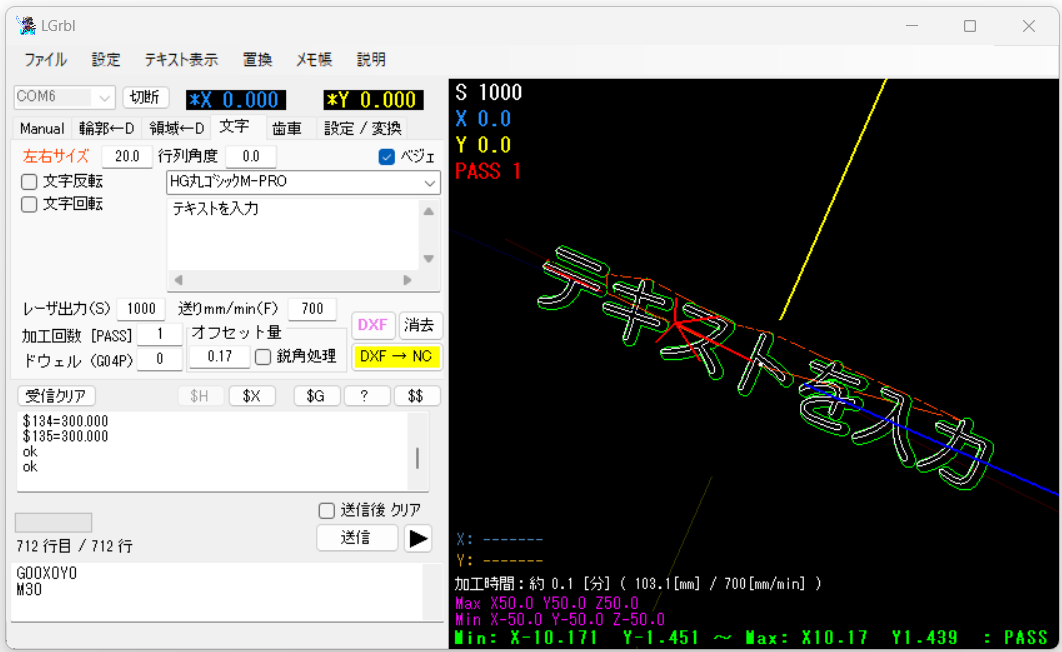Click the $G button

(x=316, y=396)
